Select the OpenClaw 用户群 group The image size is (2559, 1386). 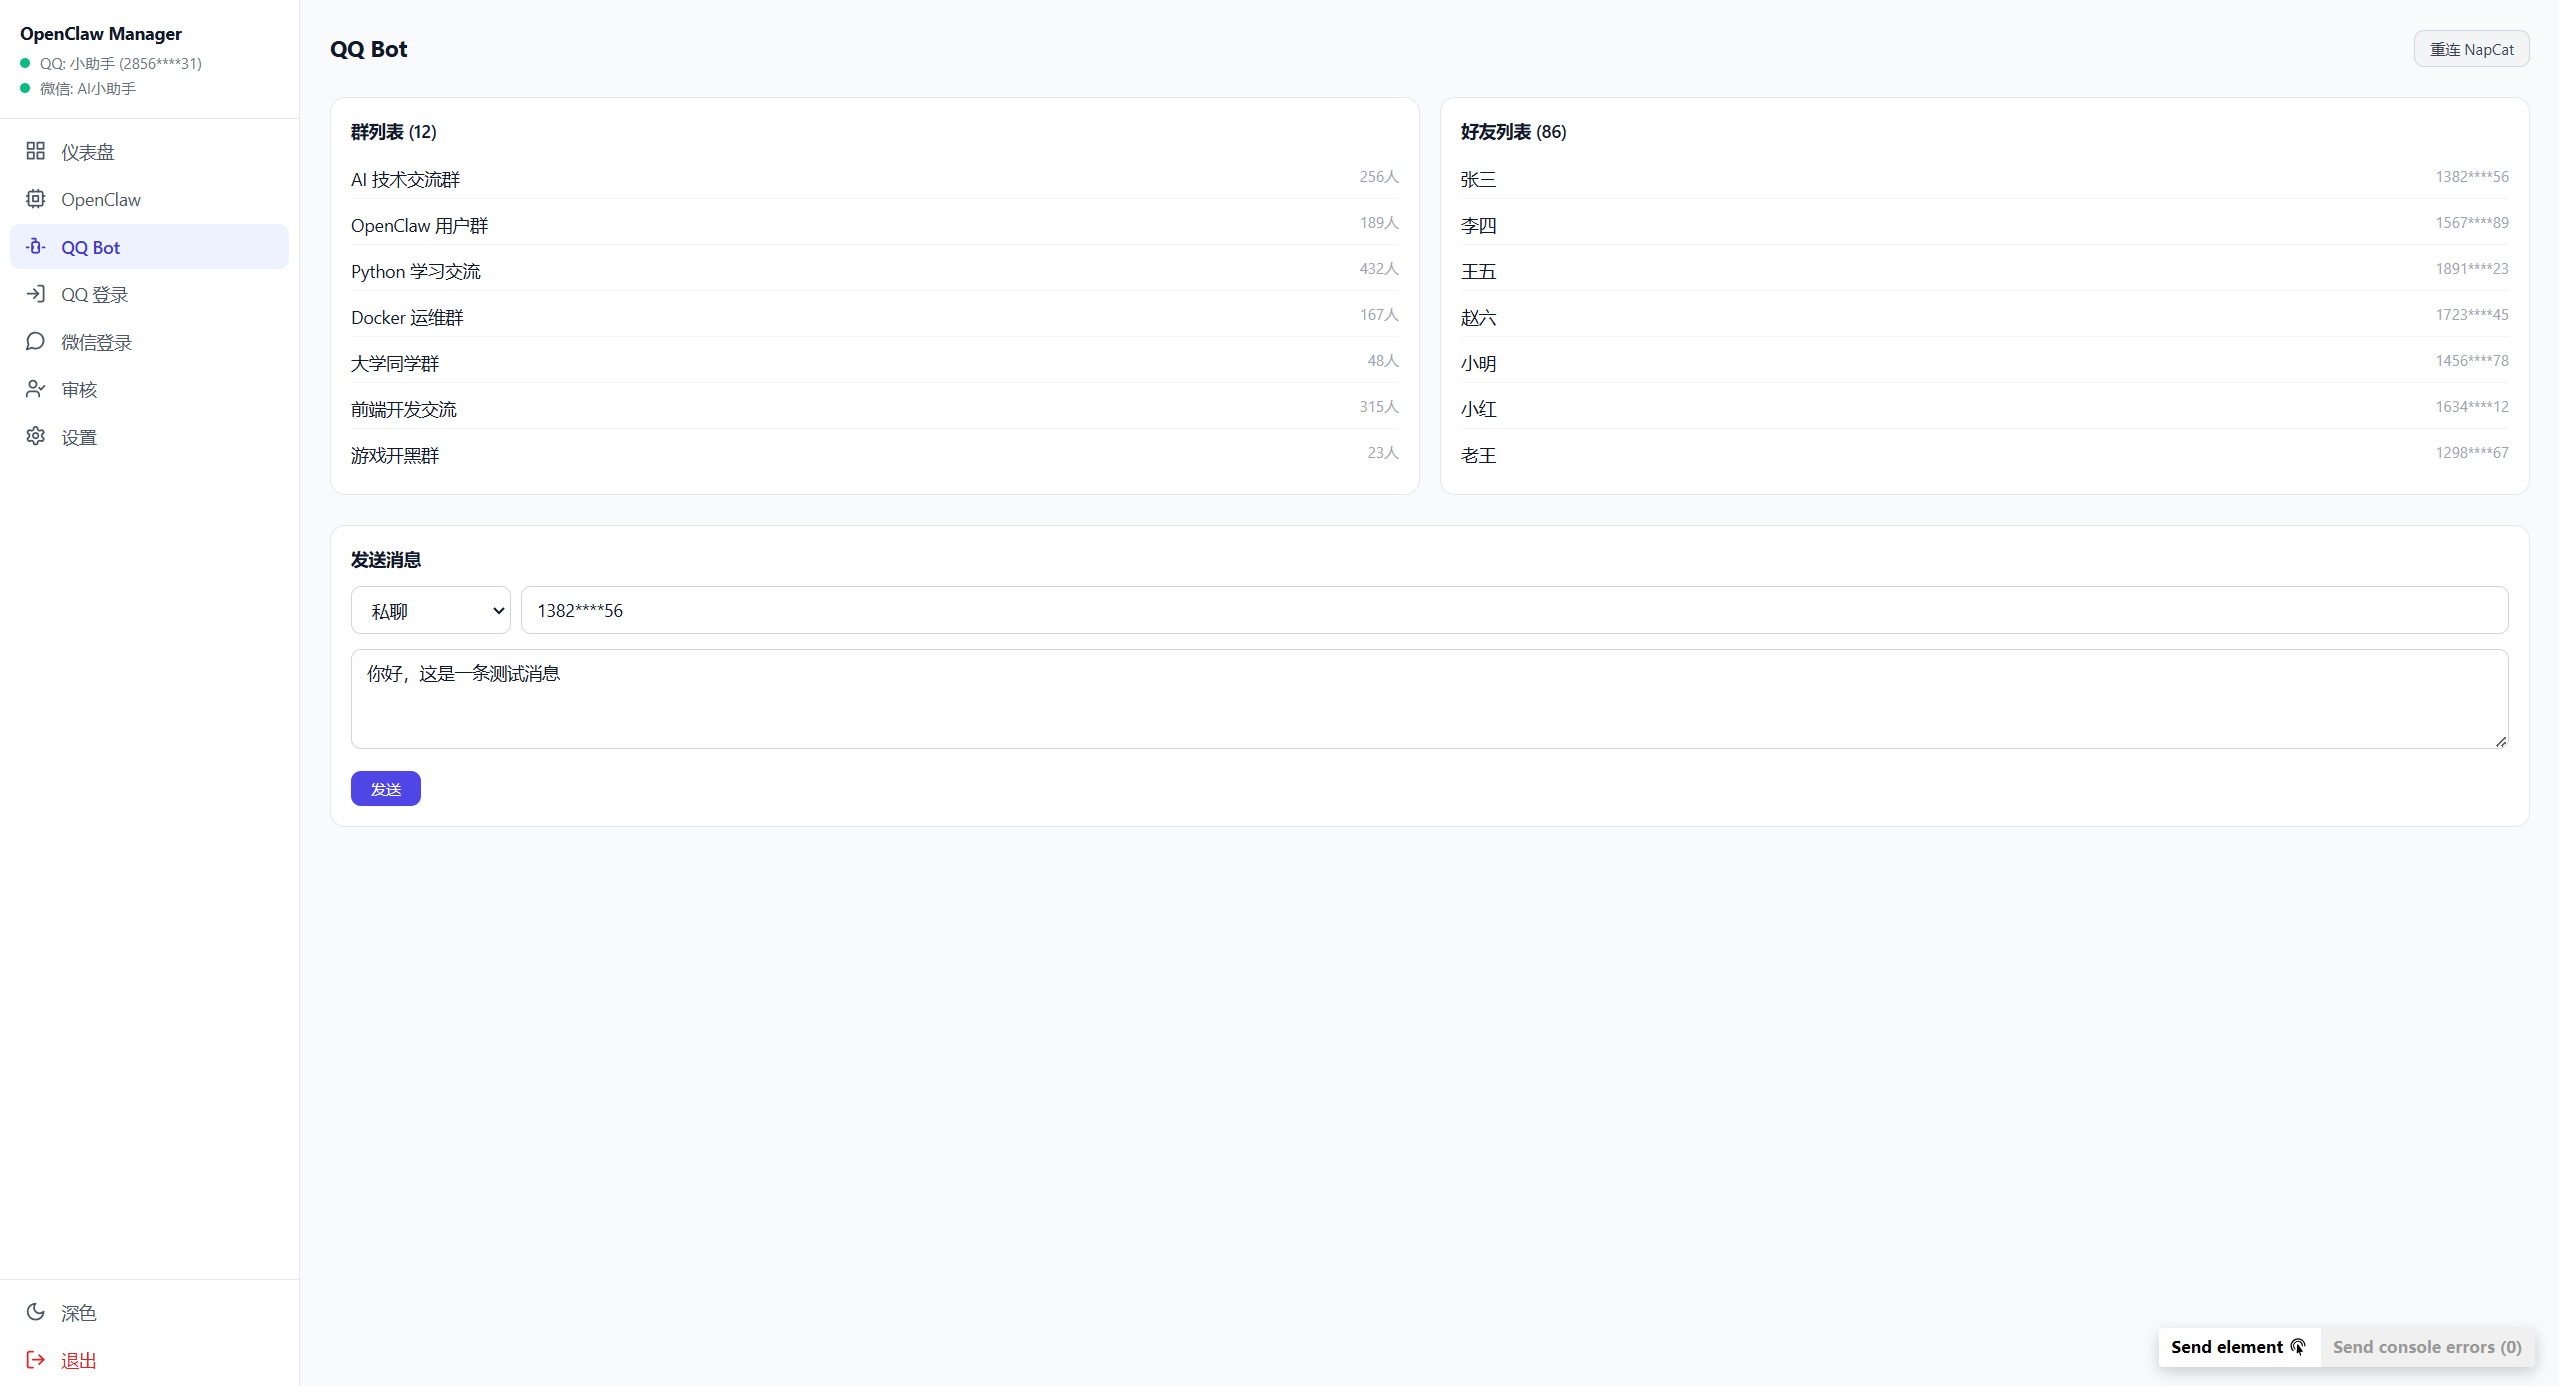coord(874,225)
